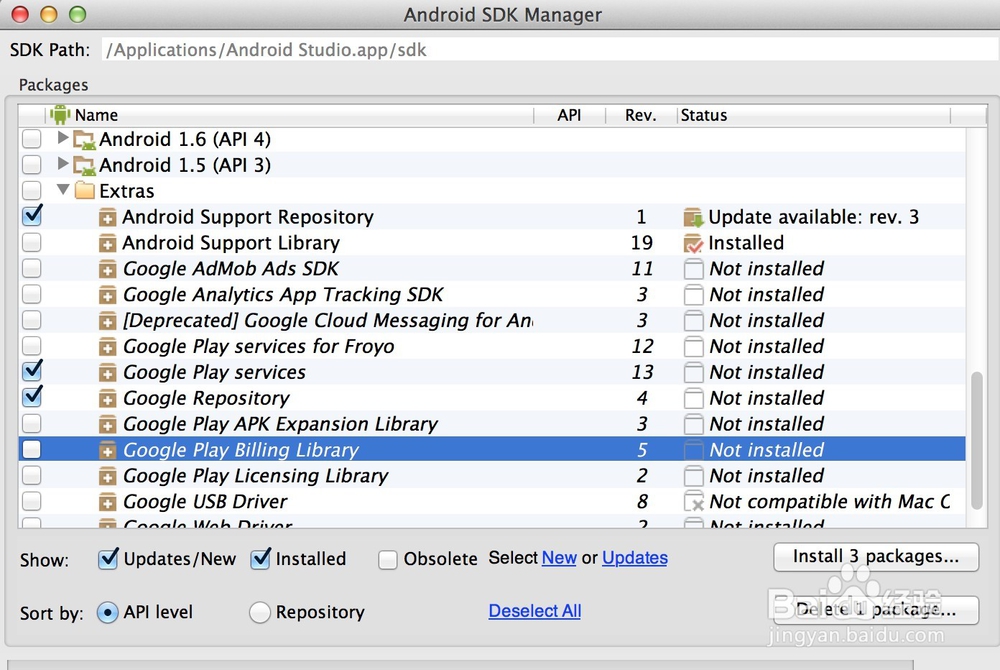Click the package list vertical scrollbar thumb
The image size is (1000, 670).
coord(976,441)
